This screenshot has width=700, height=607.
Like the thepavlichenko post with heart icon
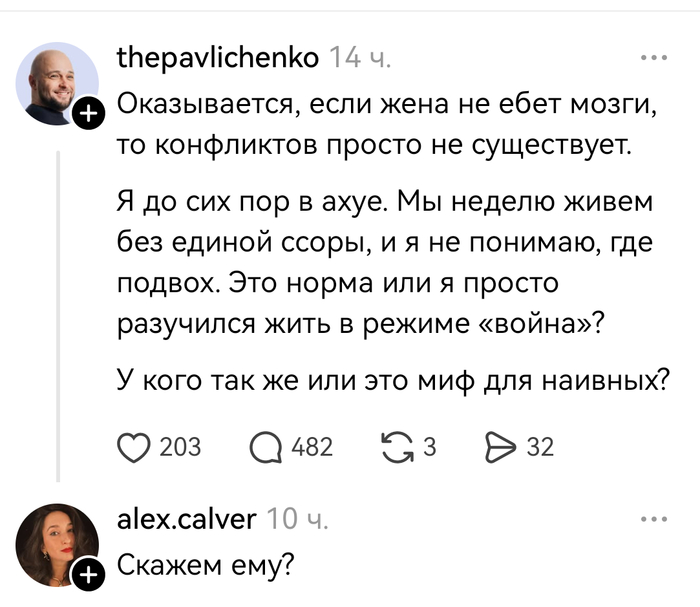tap(133, 446)
